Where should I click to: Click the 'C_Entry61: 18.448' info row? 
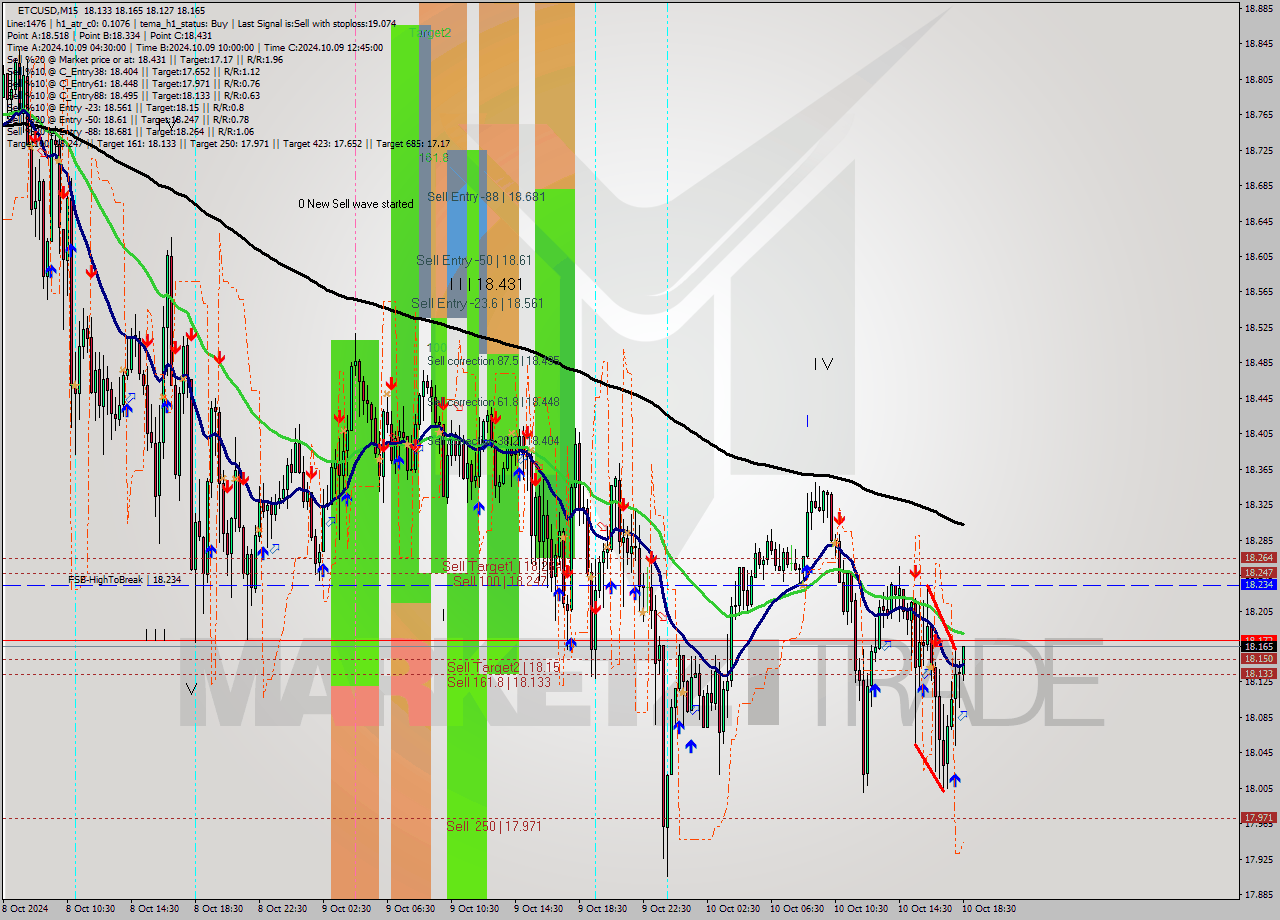pyautogui.click(x=133, y=83)
